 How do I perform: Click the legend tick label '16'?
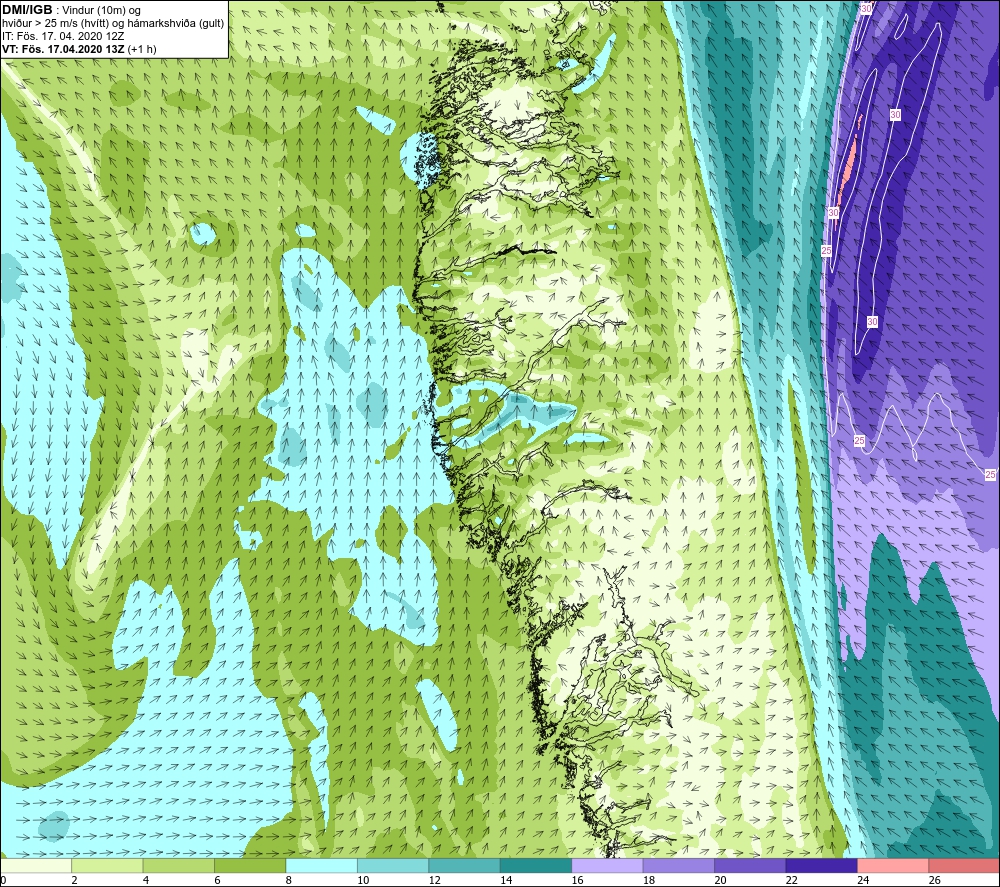tap(577, 880)
